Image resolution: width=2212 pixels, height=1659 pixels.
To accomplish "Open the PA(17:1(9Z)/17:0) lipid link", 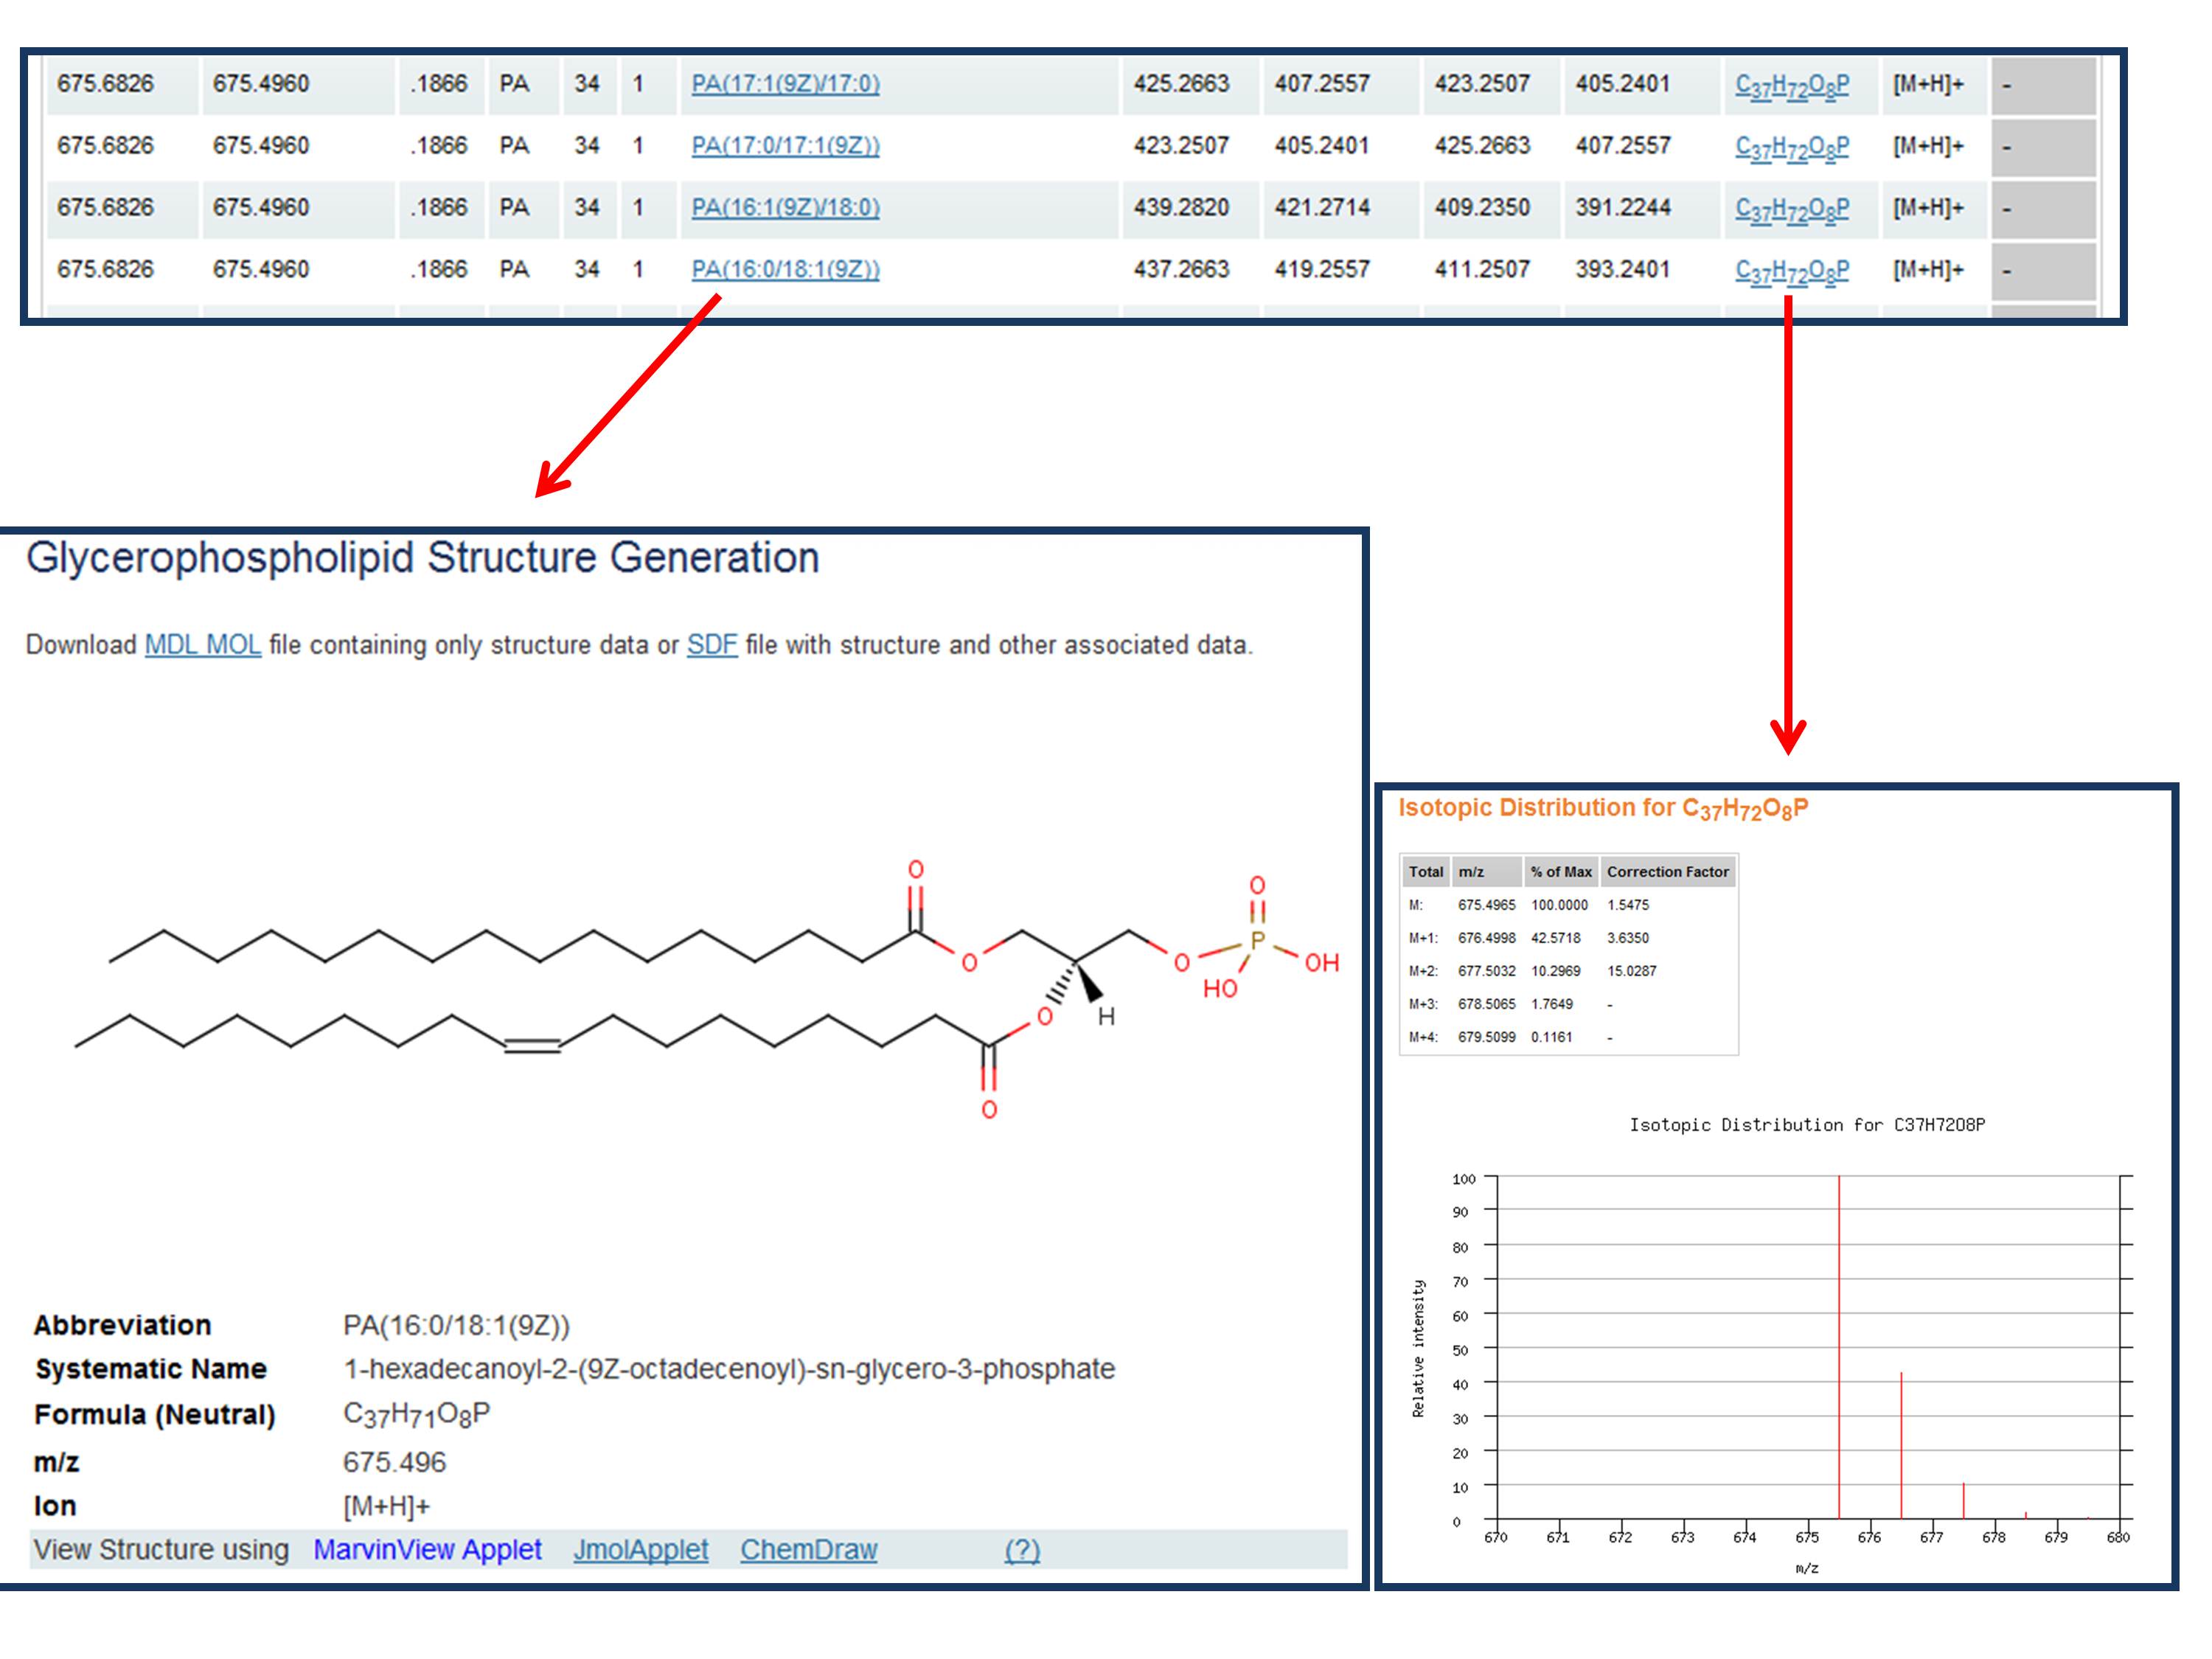I will (x=785, y=84).
